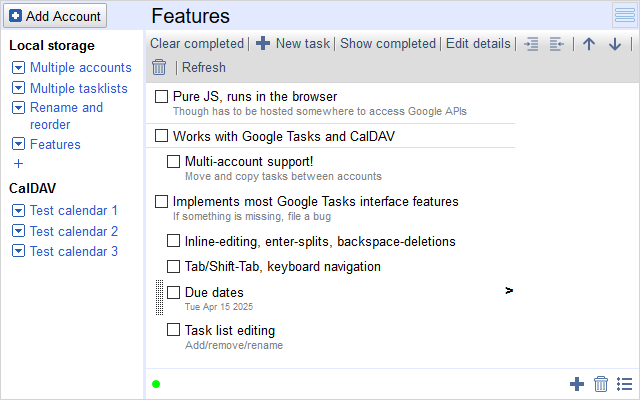Screen dimensions: 640x400
Task: Click the indent task icon in toolbar
Action: pos(531,44)
